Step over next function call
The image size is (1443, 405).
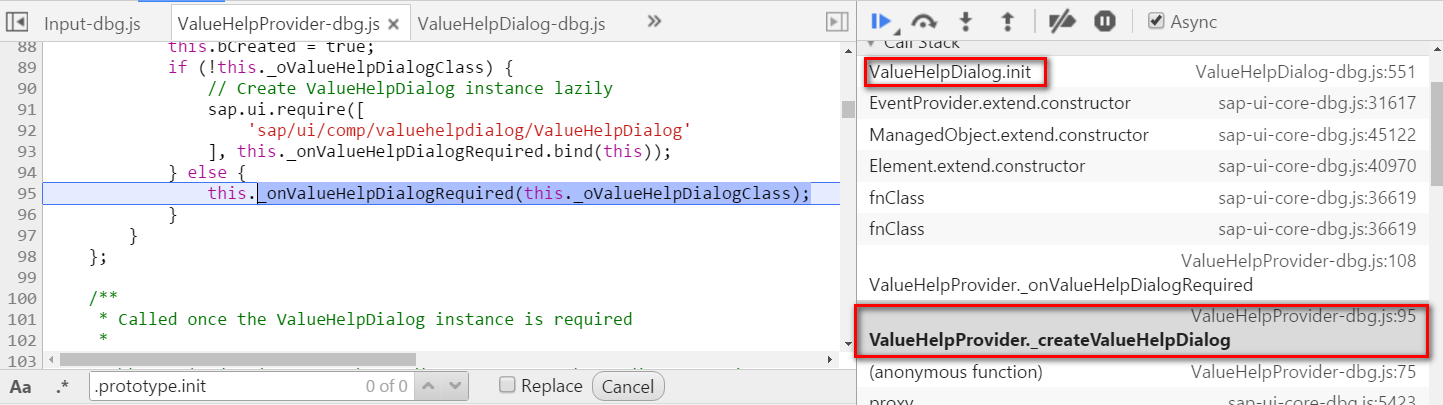(x=925, y=20)
